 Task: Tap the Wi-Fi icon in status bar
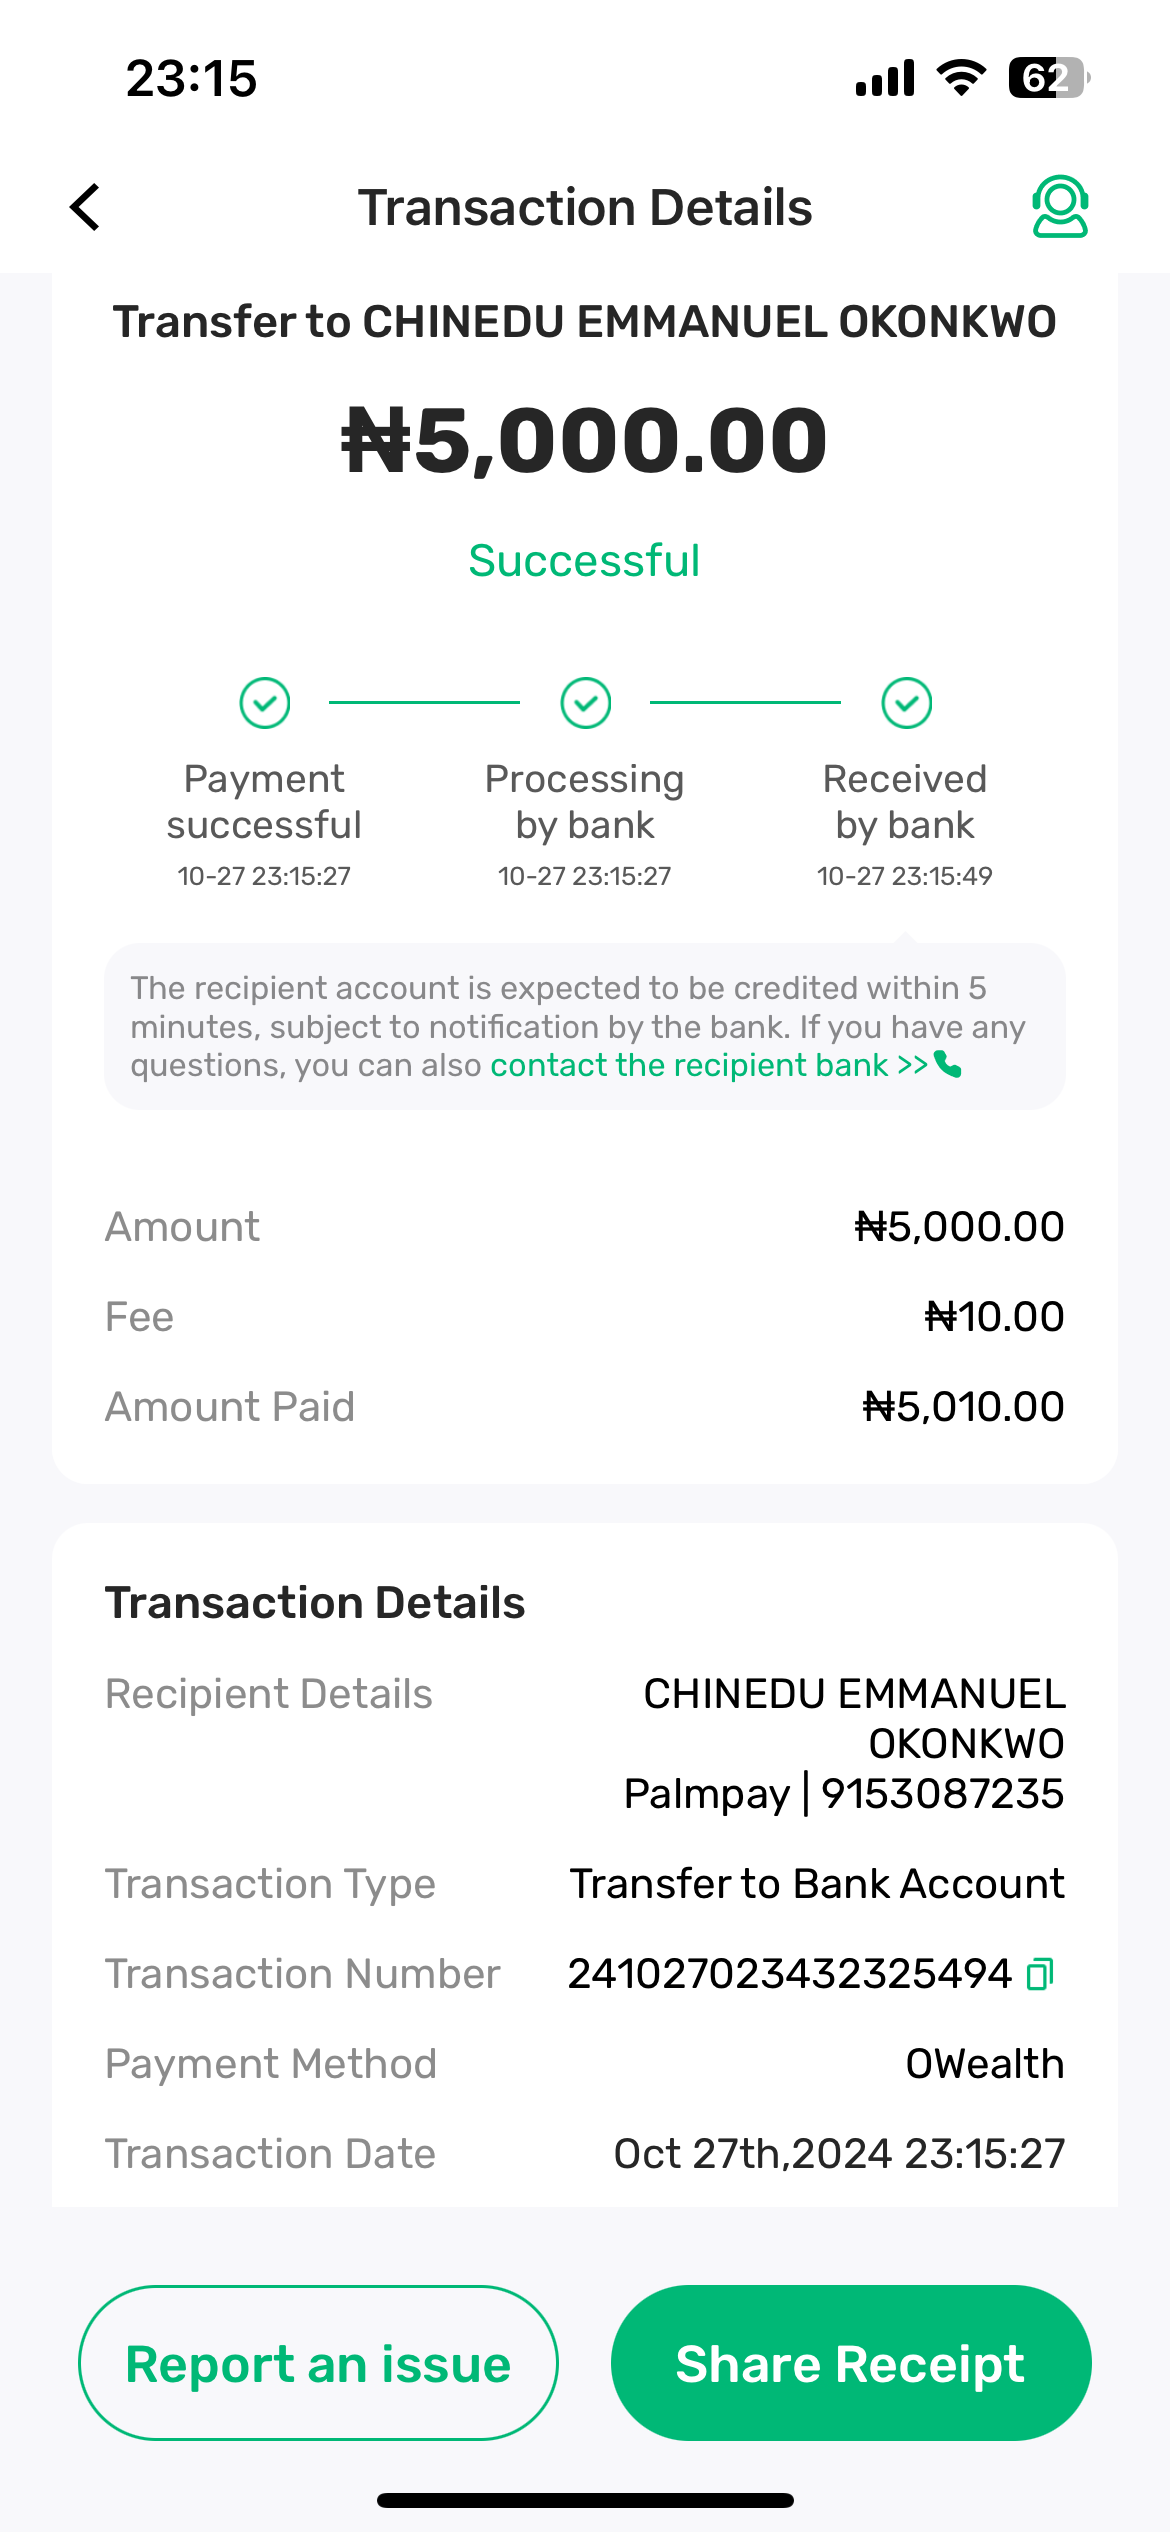(961, 78)
